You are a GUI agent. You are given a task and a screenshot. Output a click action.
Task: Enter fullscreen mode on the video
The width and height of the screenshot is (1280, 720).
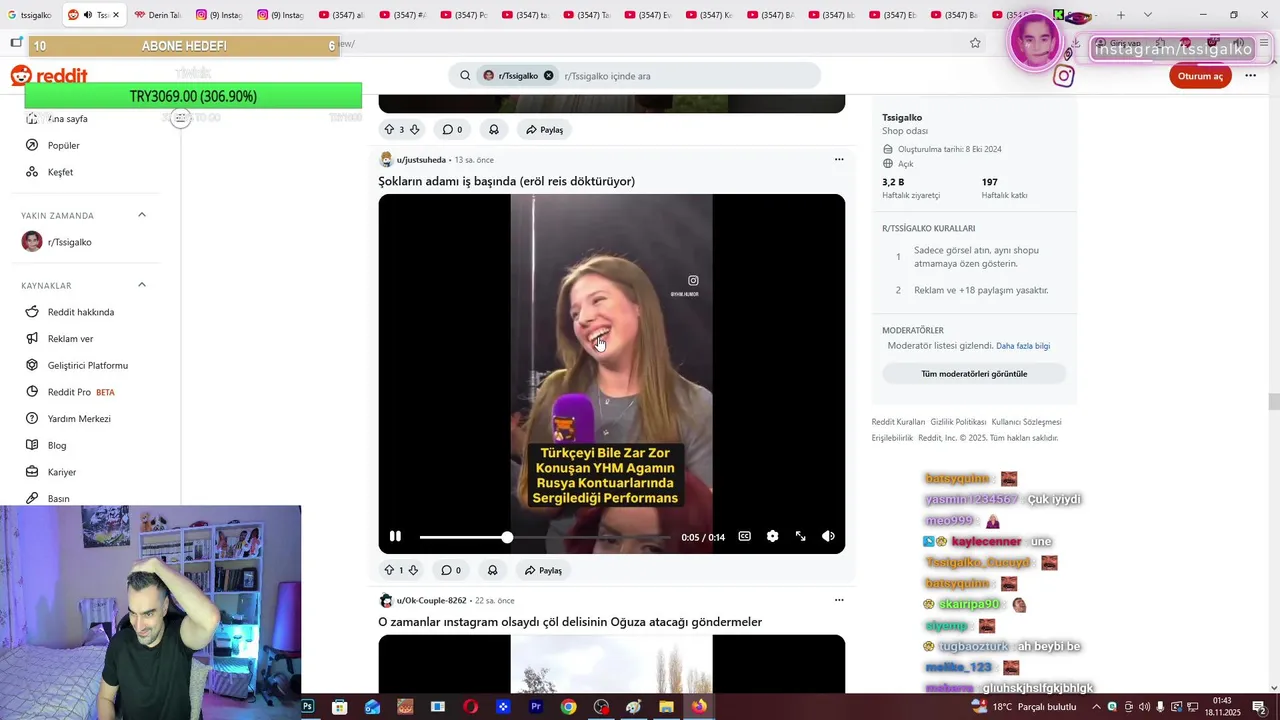[800, 536]
